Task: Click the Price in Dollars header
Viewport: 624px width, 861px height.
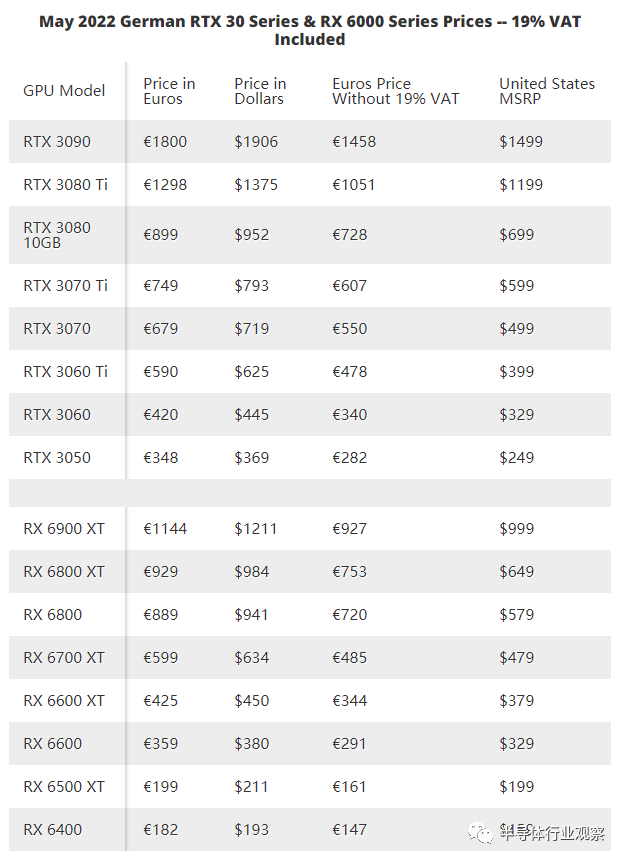Action: (x=260, y=91)
